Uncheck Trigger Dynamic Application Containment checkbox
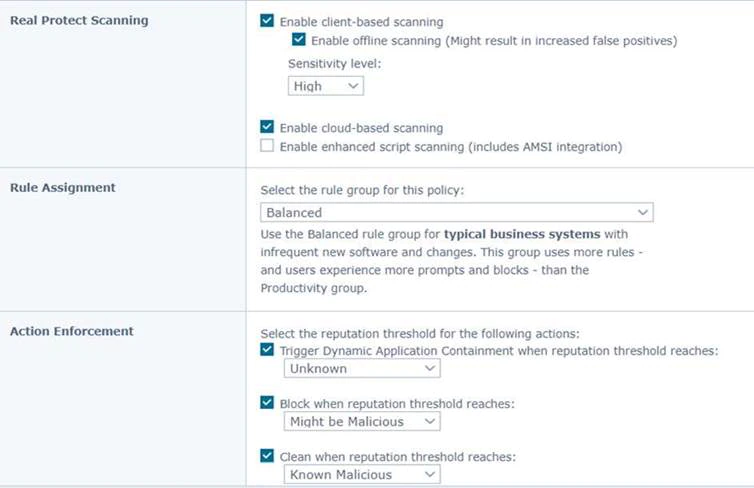The height and width of the screenshot is (488, 754). pos(267,350)
